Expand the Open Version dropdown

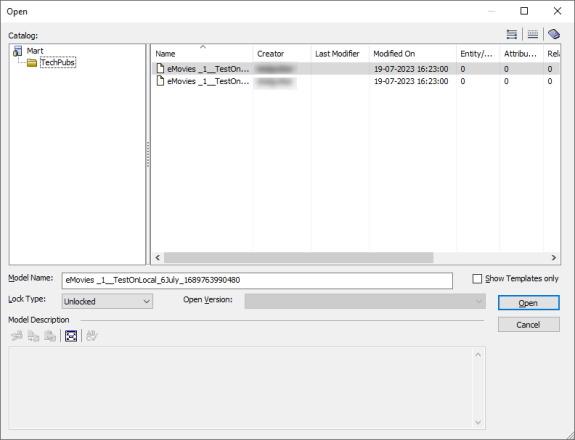pyautogui.click(x=365, y=301)
